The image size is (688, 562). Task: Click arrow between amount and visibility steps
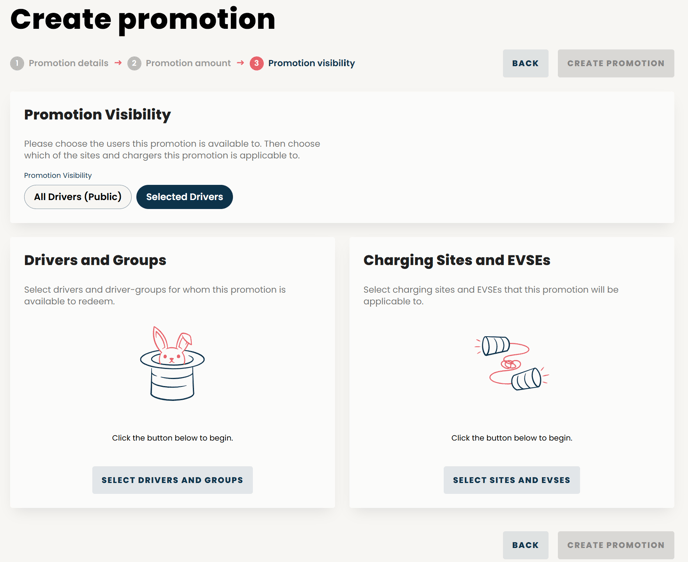click(x=240, y=63)
